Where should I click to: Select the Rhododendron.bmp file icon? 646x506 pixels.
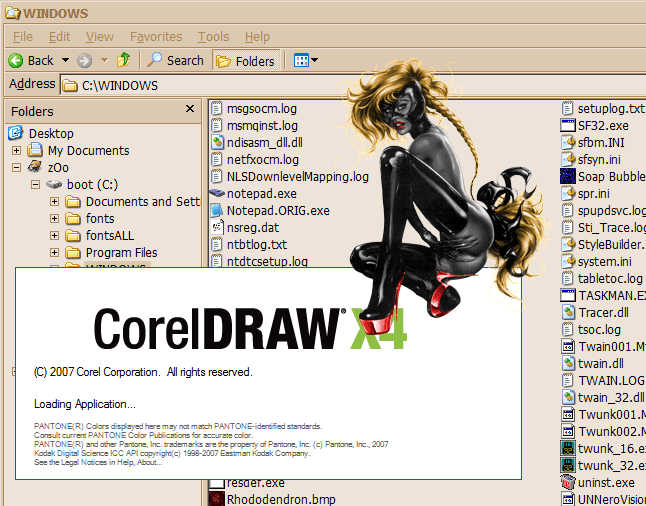217,499
